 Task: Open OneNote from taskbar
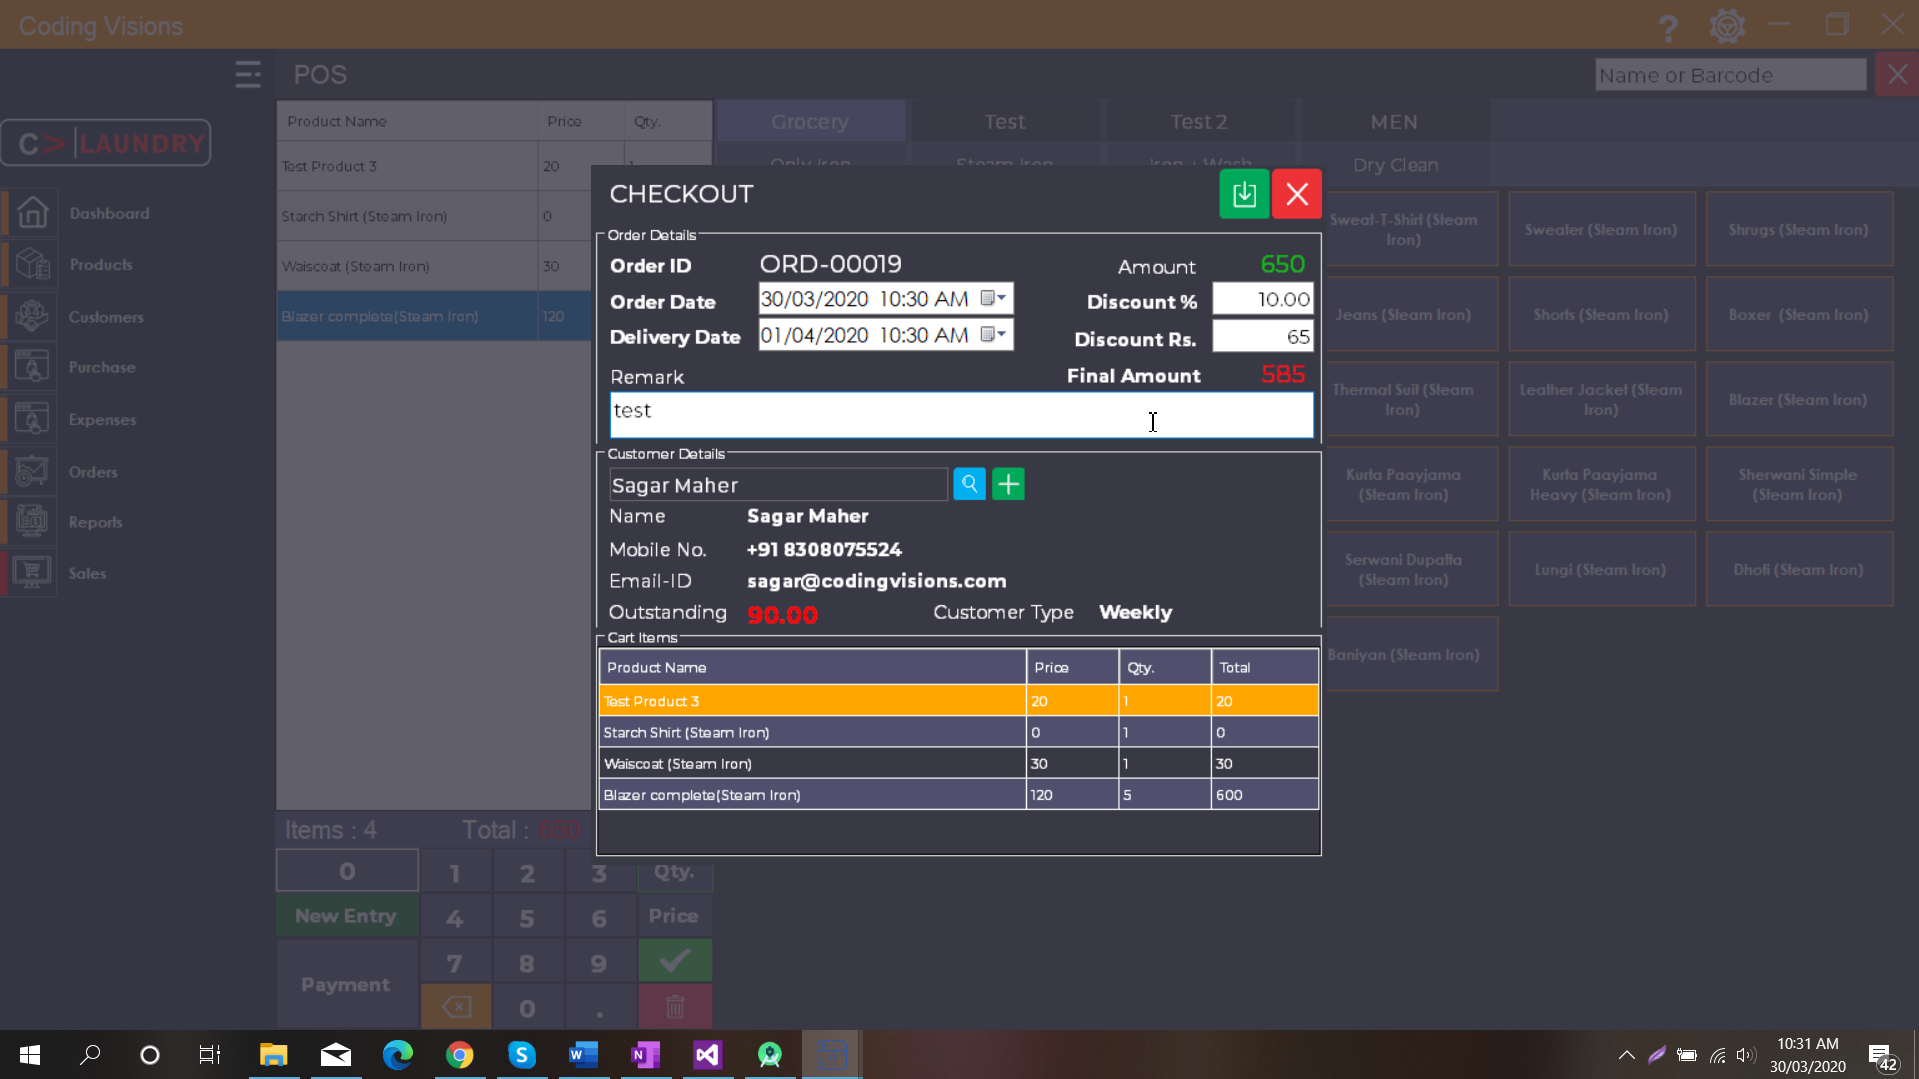click(646, 1055)
